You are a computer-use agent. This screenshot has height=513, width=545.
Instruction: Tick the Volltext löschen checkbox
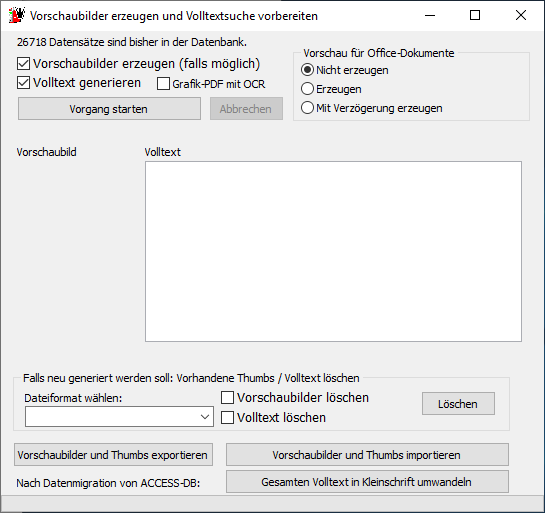pos(227,417)
